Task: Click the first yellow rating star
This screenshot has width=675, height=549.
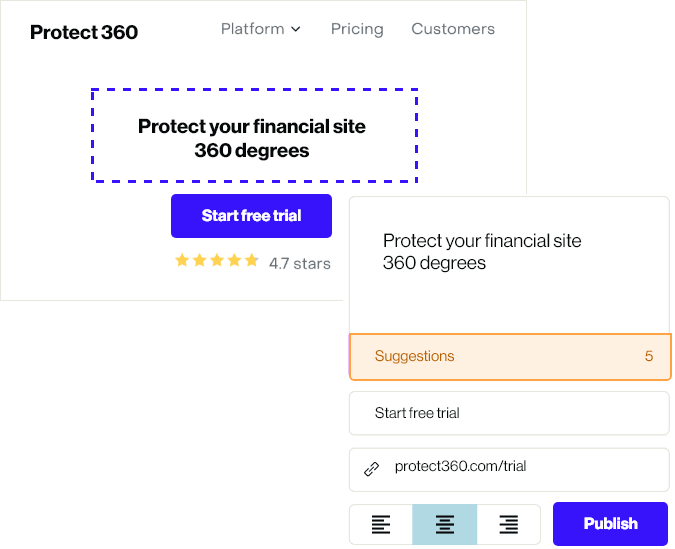Action: tap(182, 261)
